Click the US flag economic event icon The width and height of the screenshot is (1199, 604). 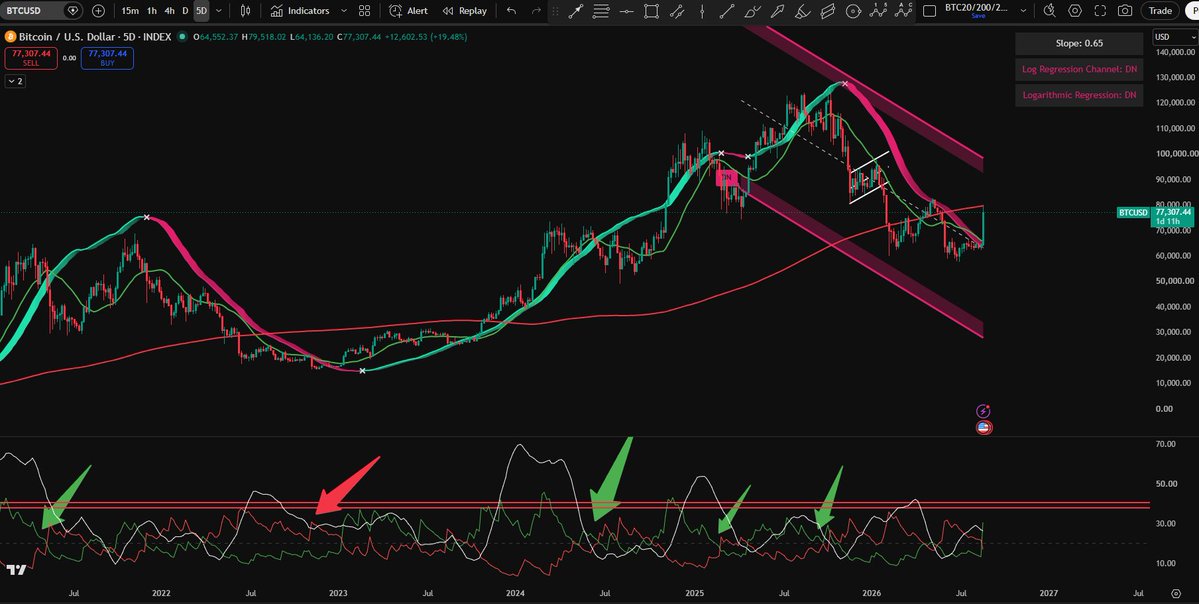pyautogui.click(x=985, y=428)
